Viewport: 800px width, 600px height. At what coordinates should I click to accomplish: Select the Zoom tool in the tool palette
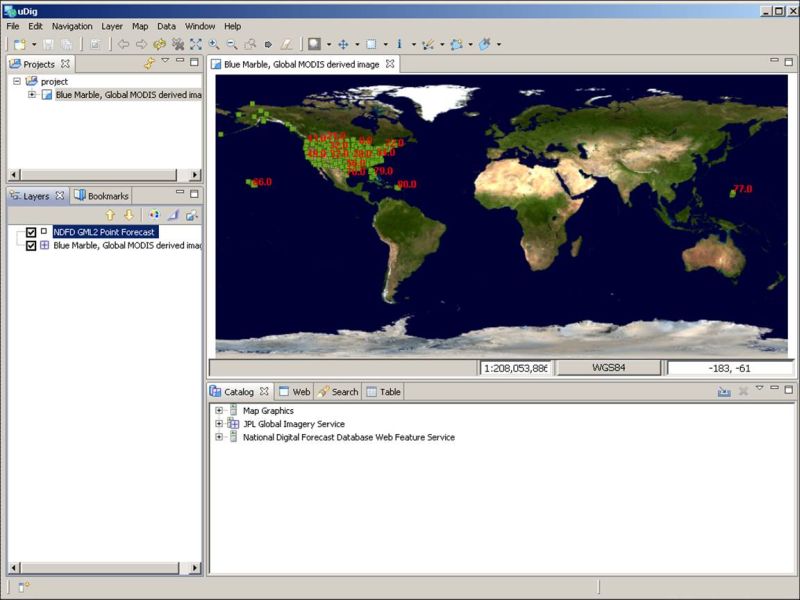(x=314, y=44)
